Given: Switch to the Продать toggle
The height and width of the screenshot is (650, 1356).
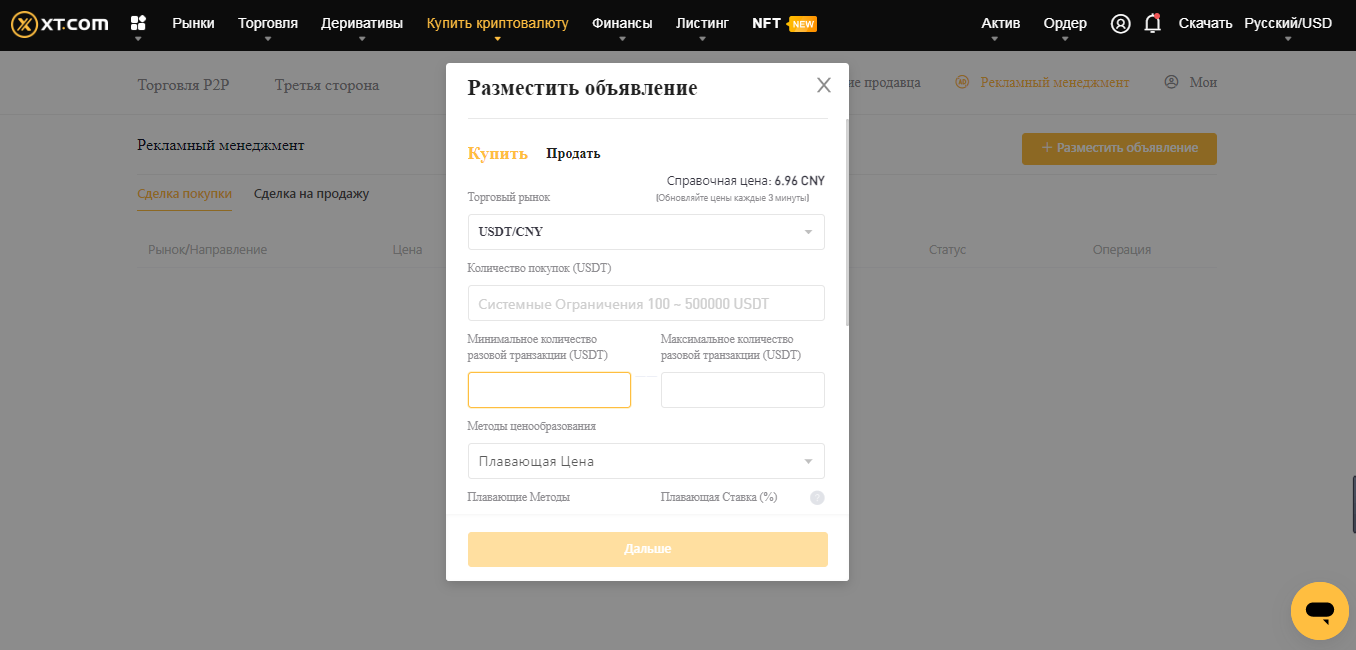Looking at the screenshot, I should 573,153.
